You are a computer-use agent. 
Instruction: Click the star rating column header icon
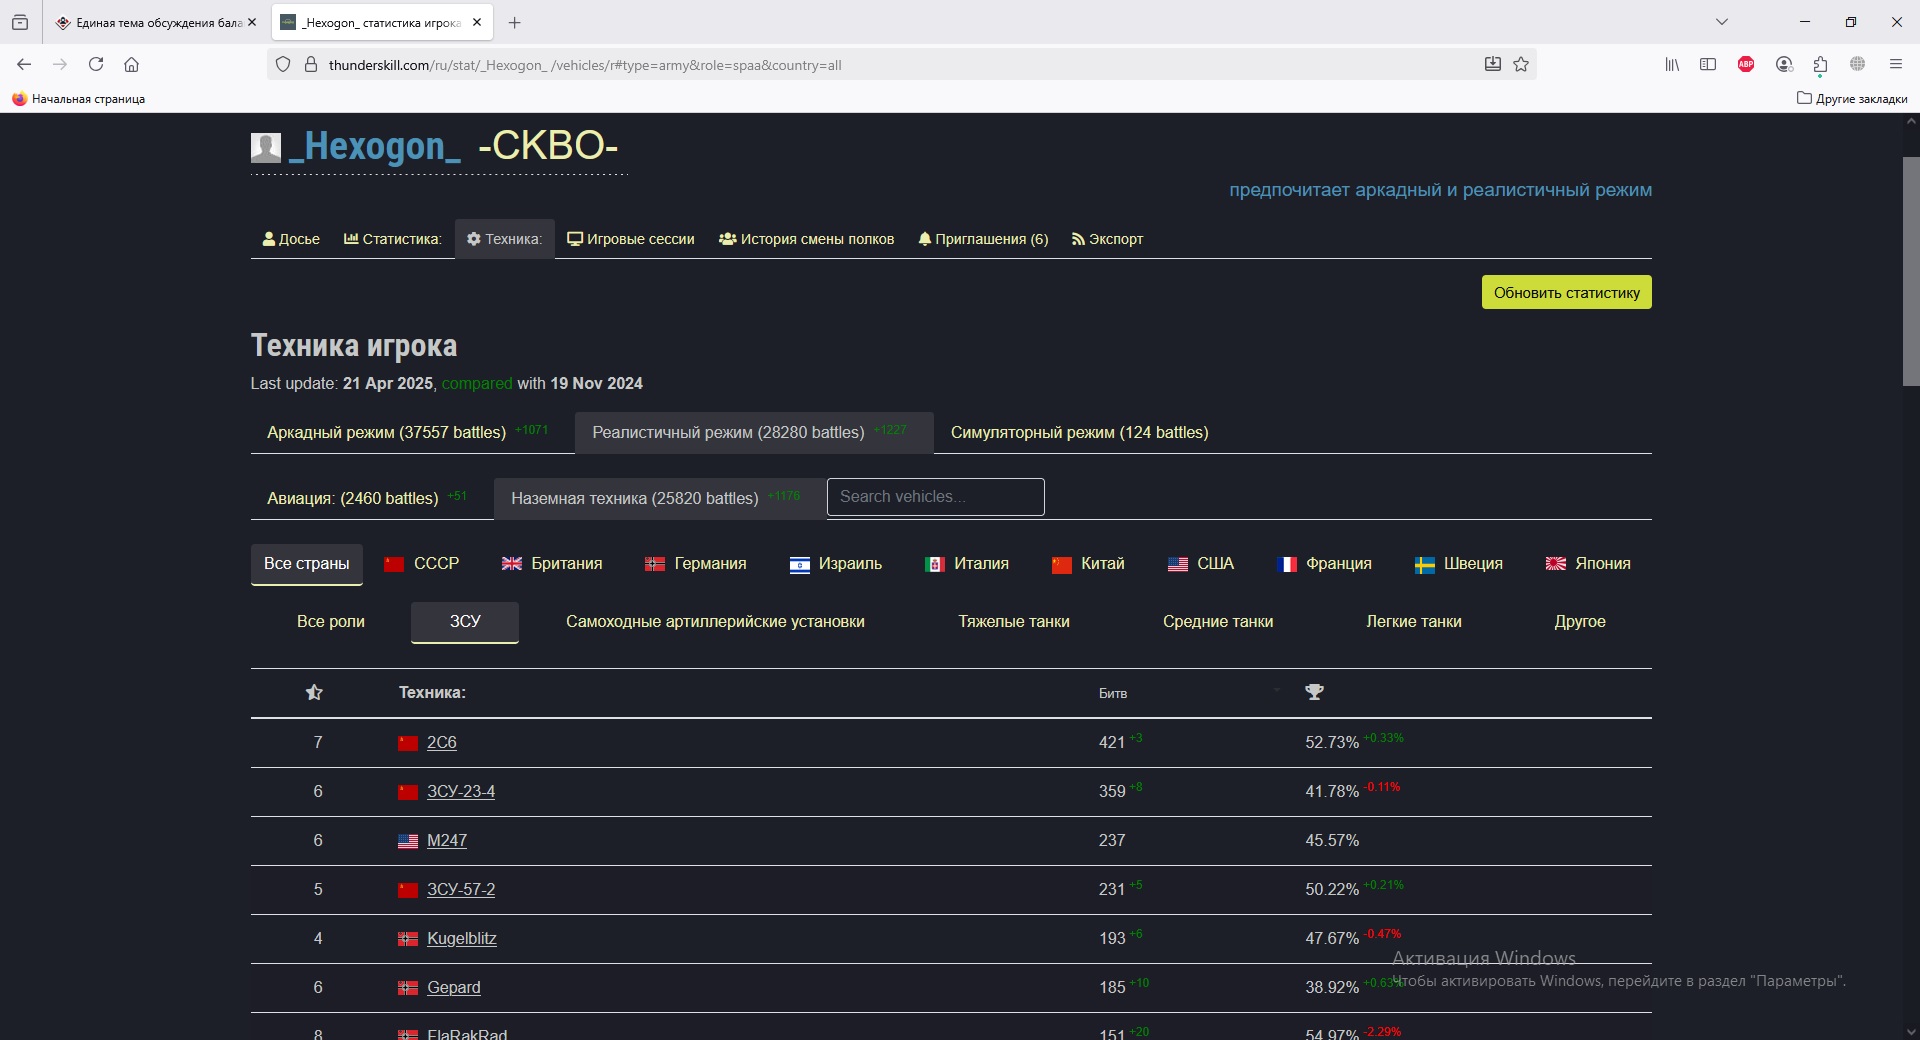tap(314, 692)
